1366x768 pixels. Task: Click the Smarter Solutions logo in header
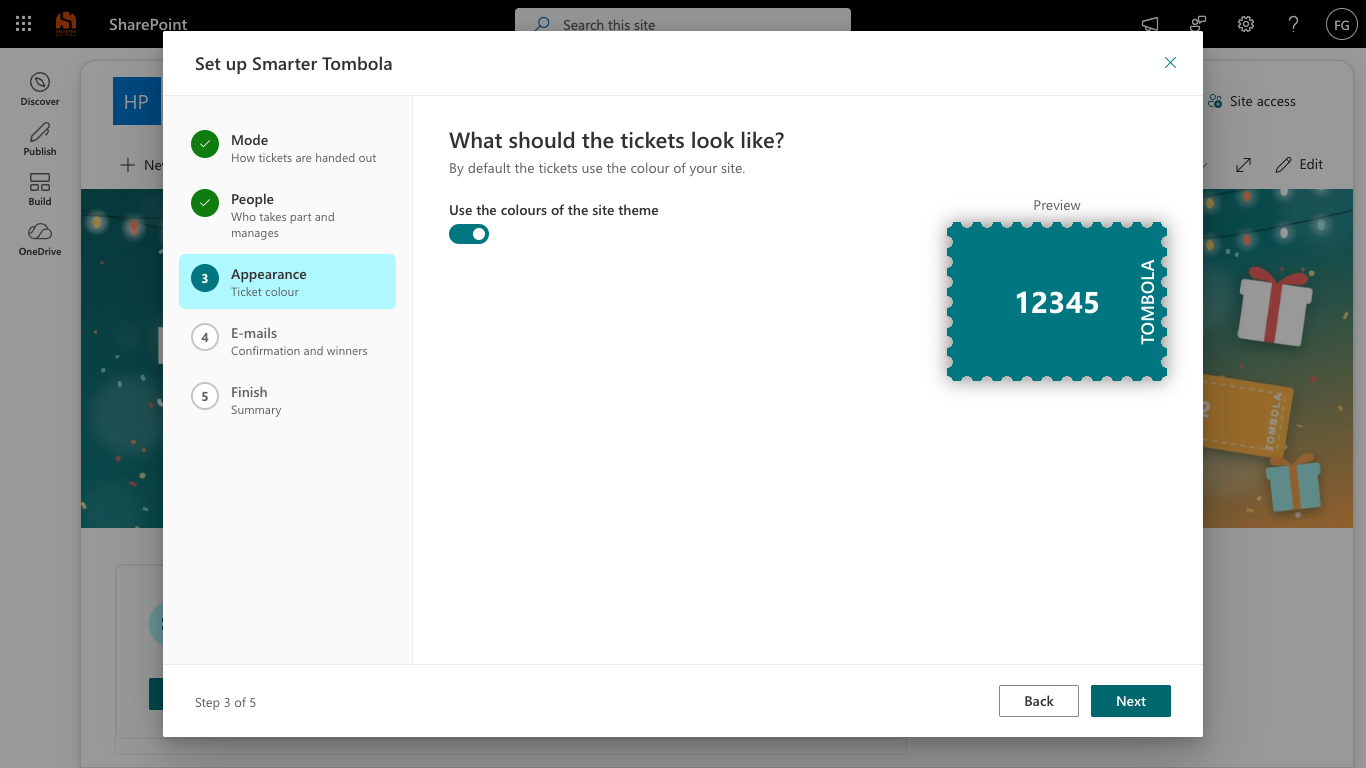[66, 24]
